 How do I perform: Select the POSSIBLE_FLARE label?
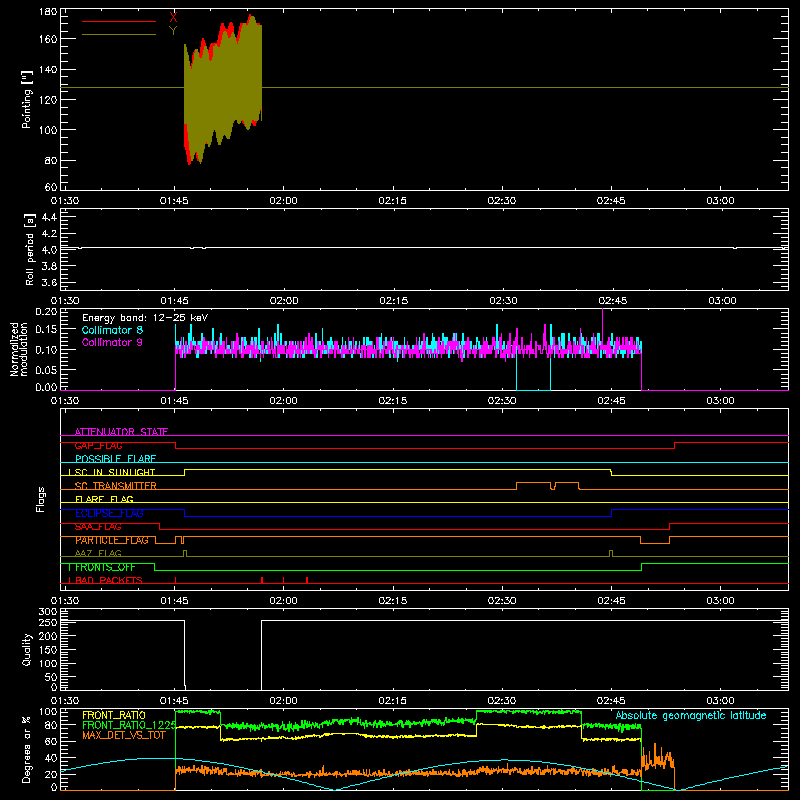click(115, 459)
